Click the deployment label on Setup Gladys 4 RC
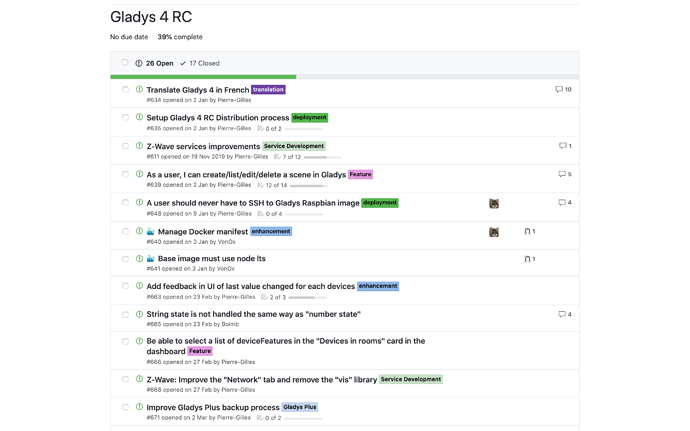The image size is (690, 431). click(x=309, y=118)
